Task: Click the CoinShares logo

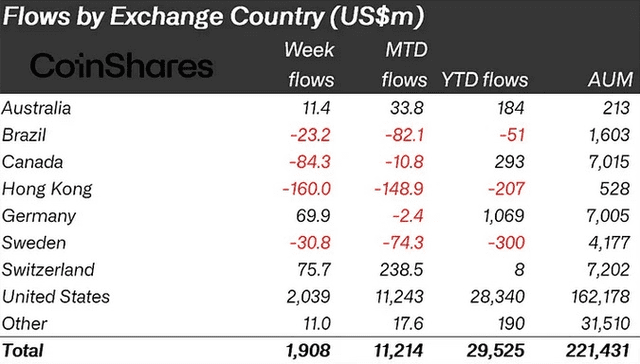Action: pyautogui.click(x=121, y=66)
